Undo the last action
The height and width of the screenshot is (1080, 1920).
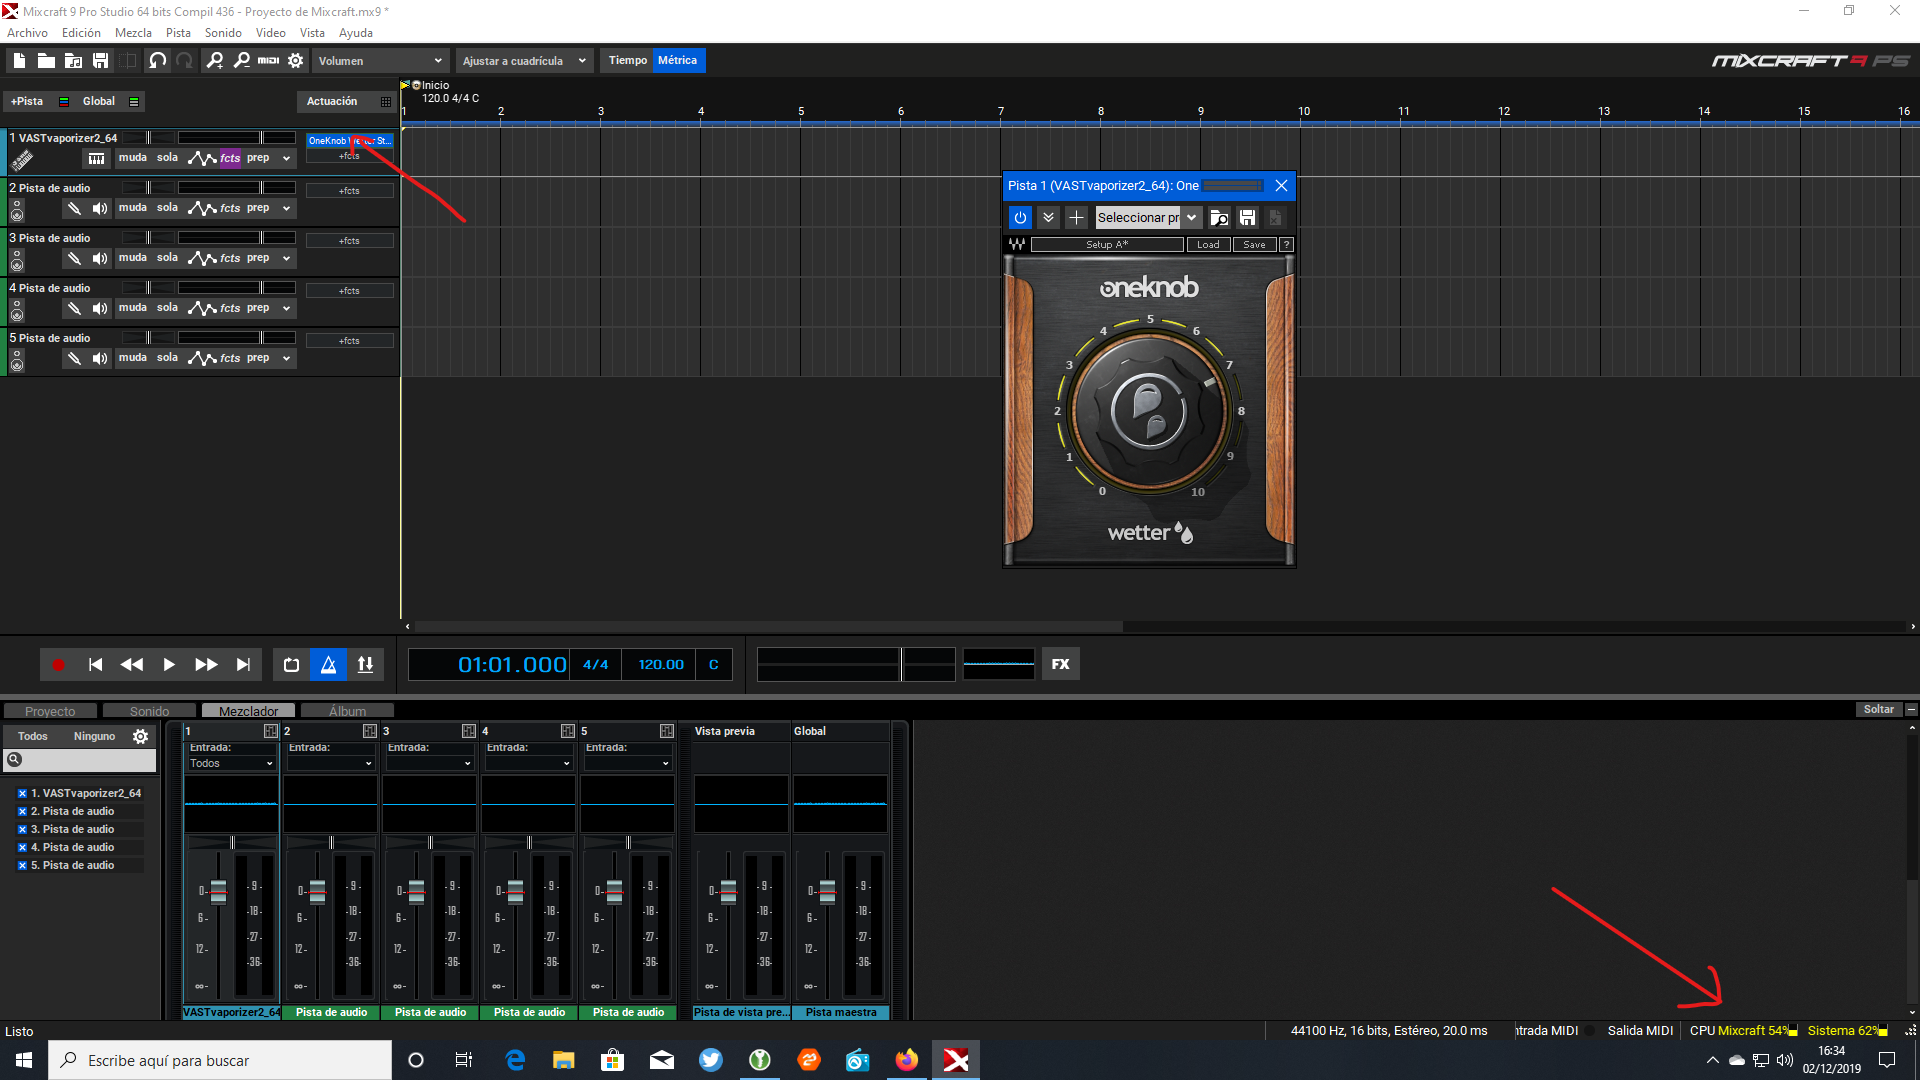pos(157,61)
